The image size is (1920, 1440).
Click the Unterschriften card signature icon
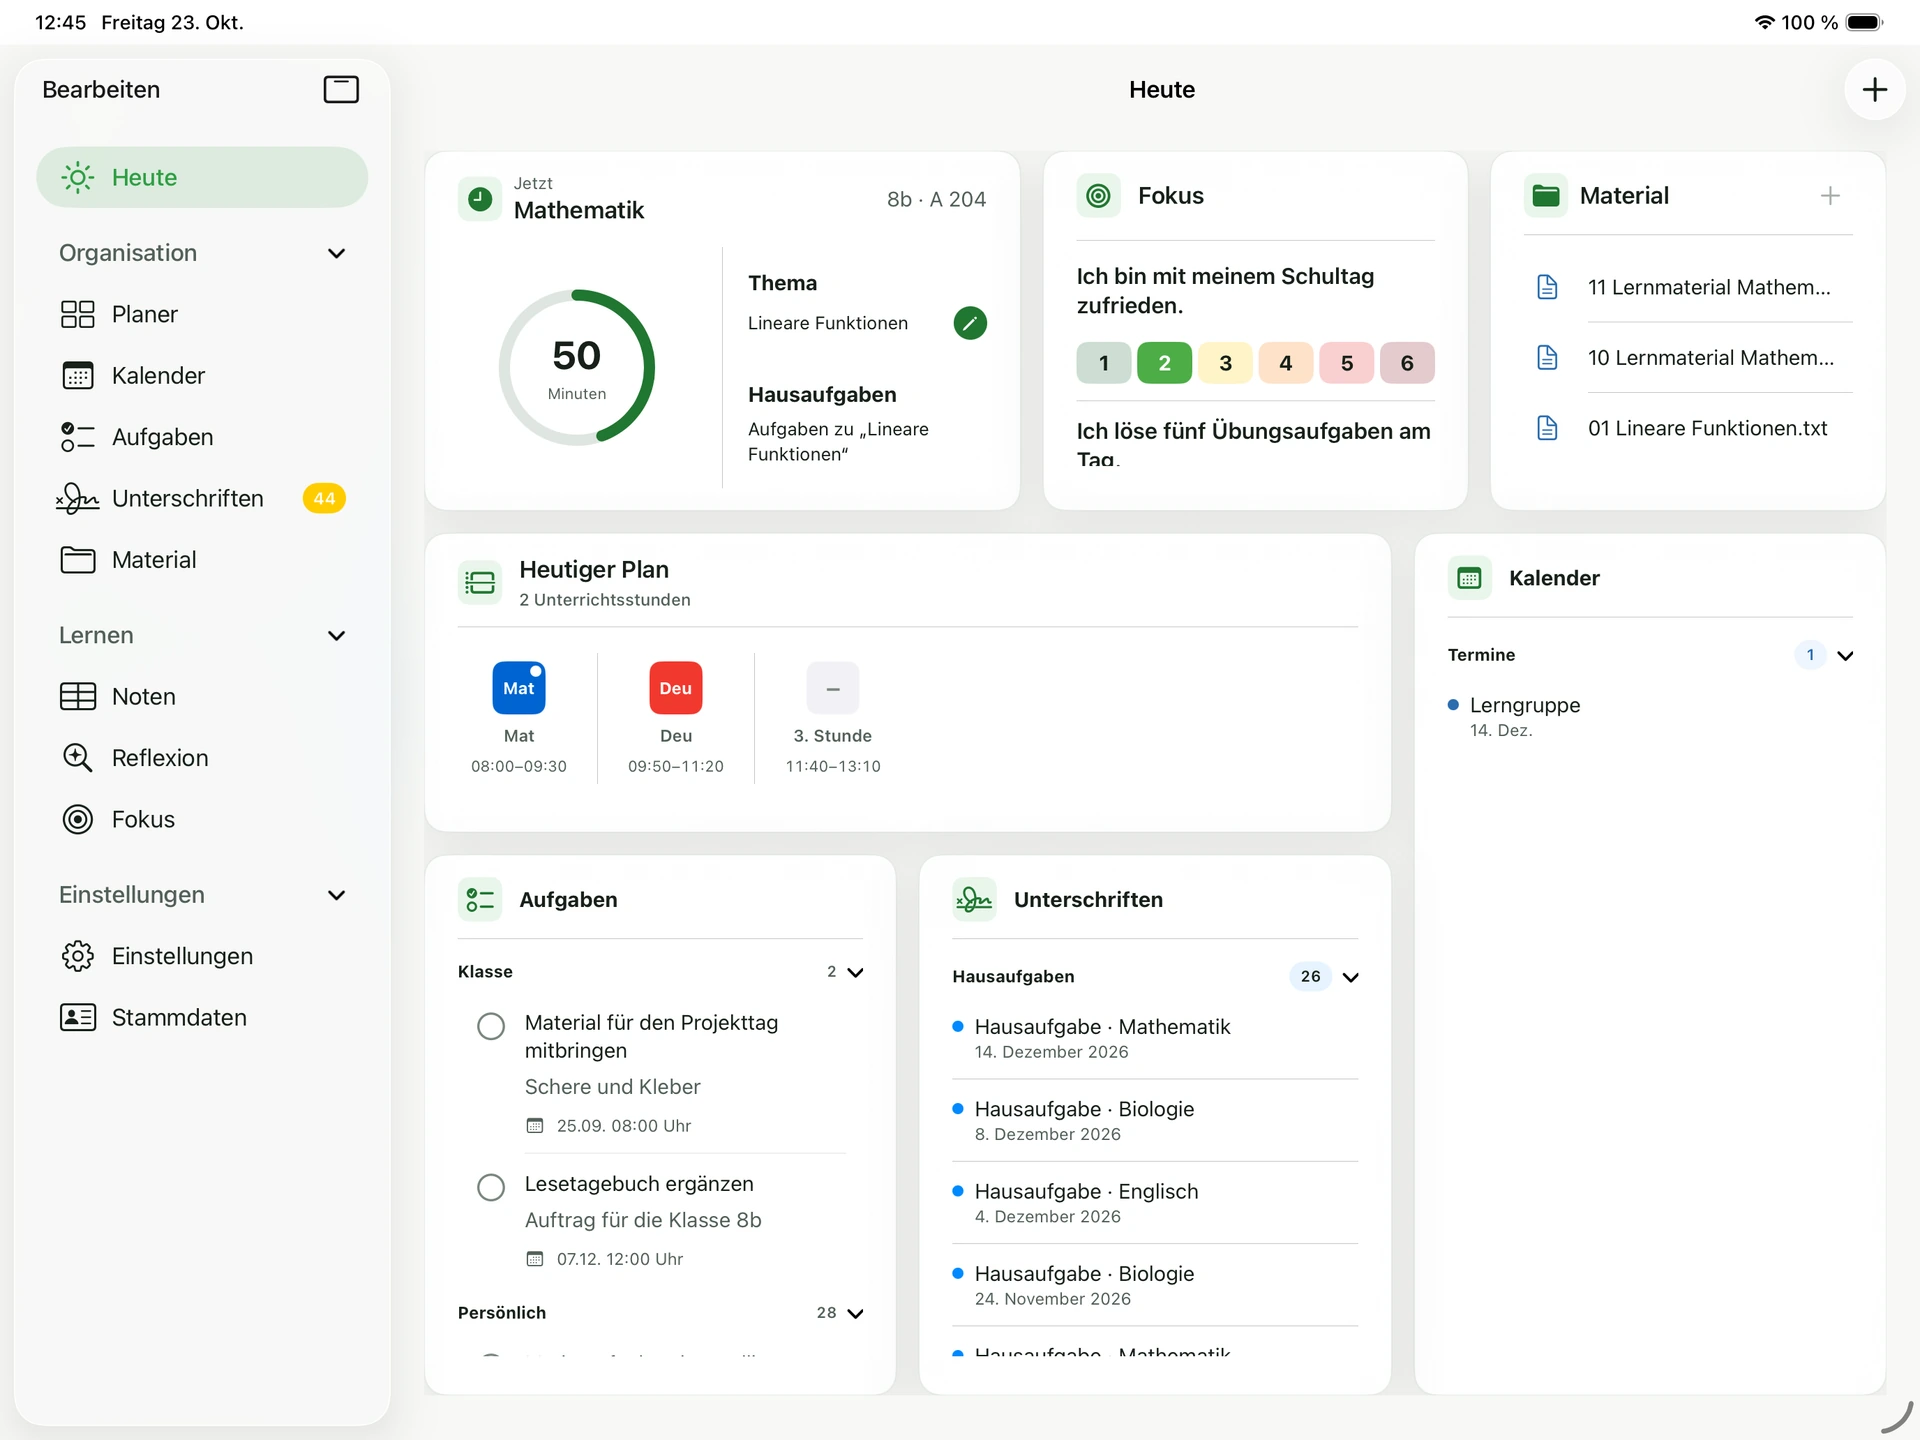[974, 899]
